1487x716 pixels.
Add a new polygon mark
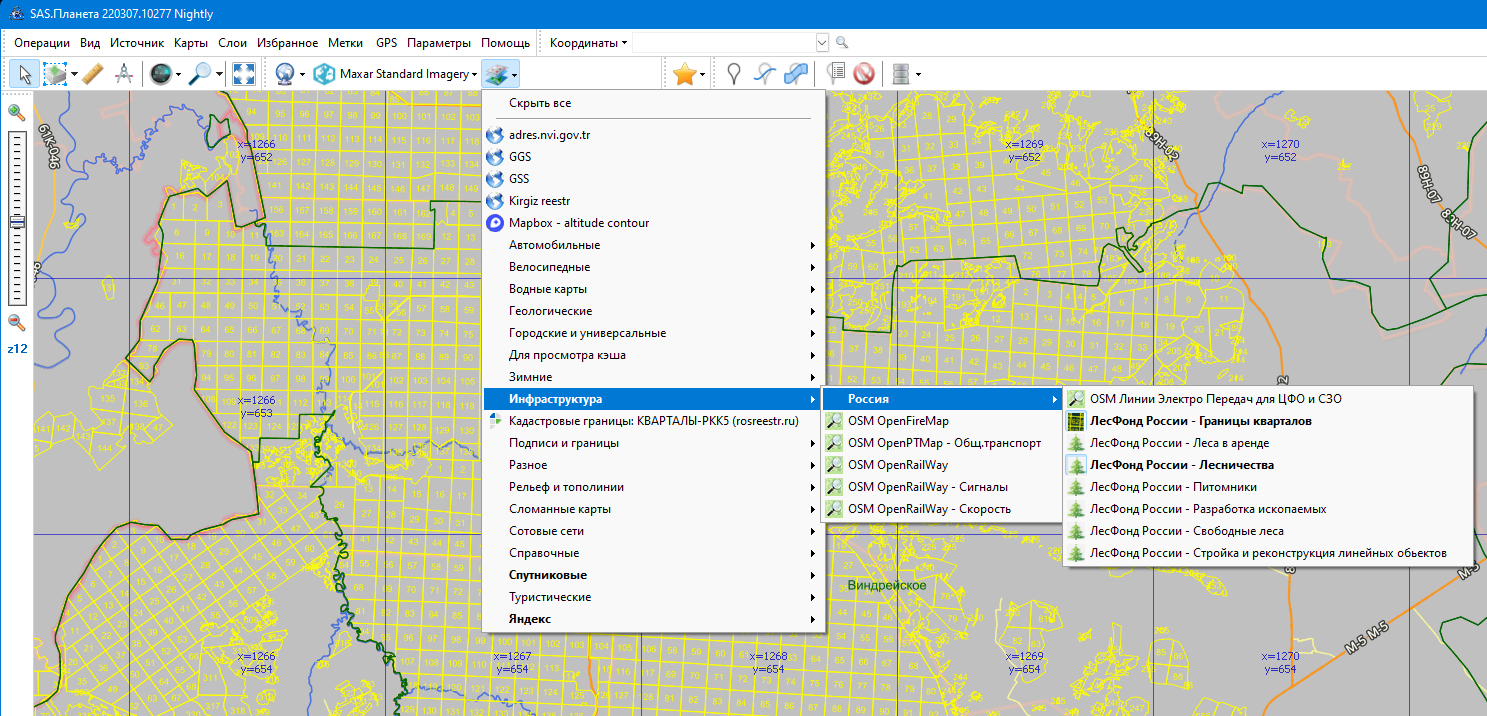pyautogui.click(x=796, y=73)
